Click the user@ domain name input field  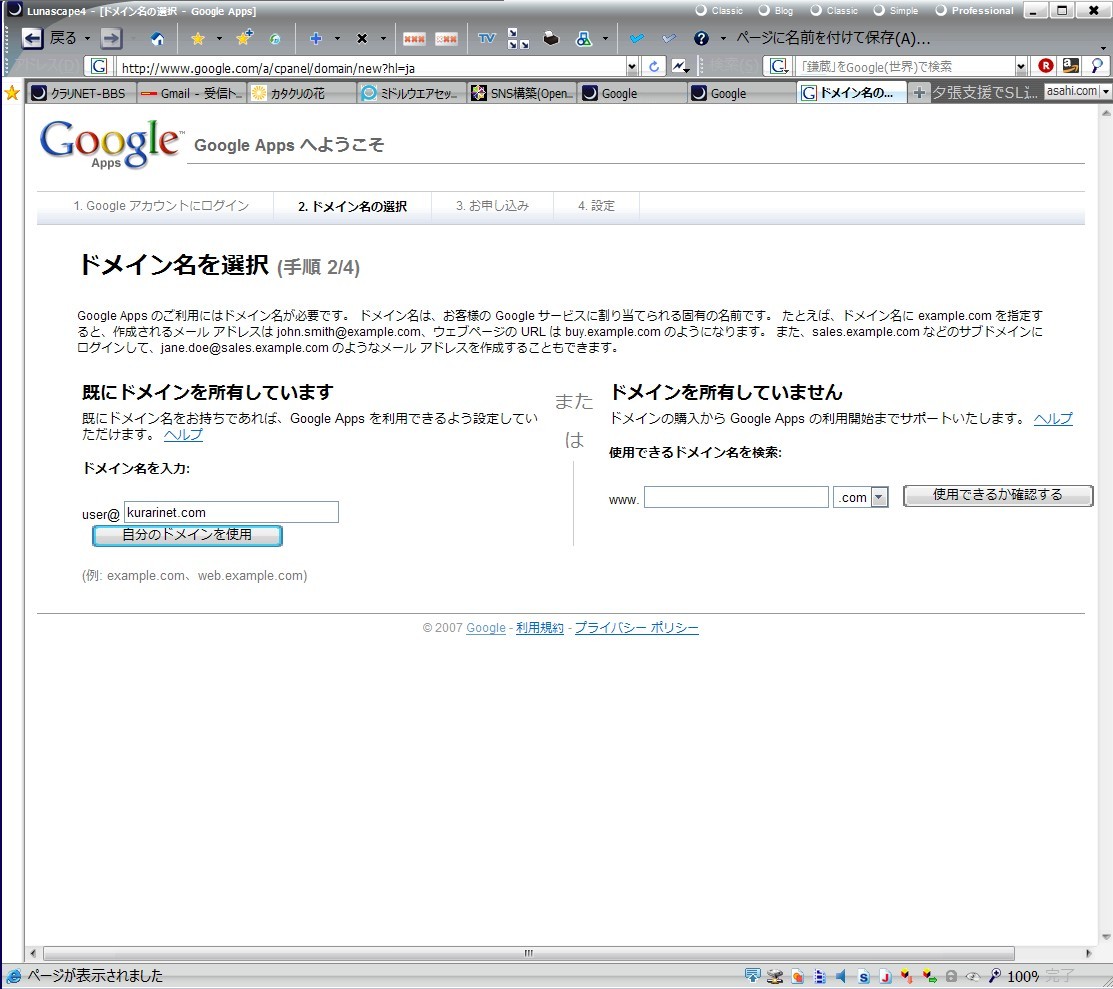point(231,513)
